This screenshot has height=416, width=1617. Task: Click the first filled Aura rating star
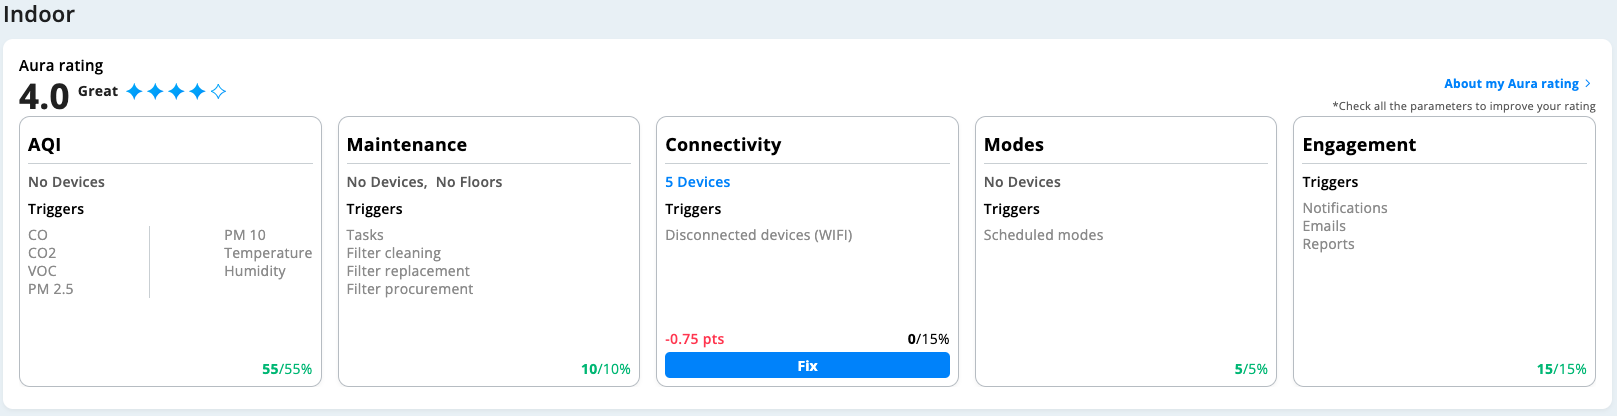tap(134, 92)
